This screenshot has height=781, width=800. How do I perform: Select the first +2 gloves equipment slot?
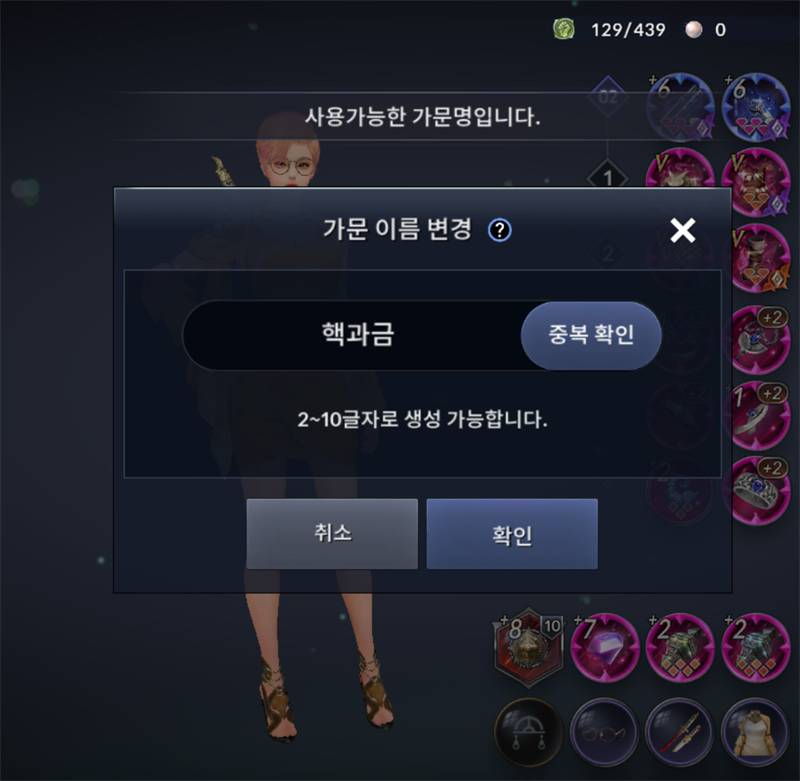pyautogui.click(x=680, y=648)
